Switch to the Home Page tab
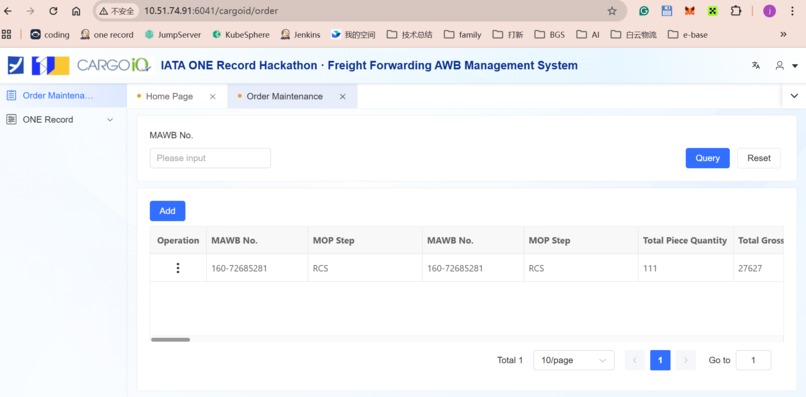Viewport: 806px width, 397px height. pos(169,96)
